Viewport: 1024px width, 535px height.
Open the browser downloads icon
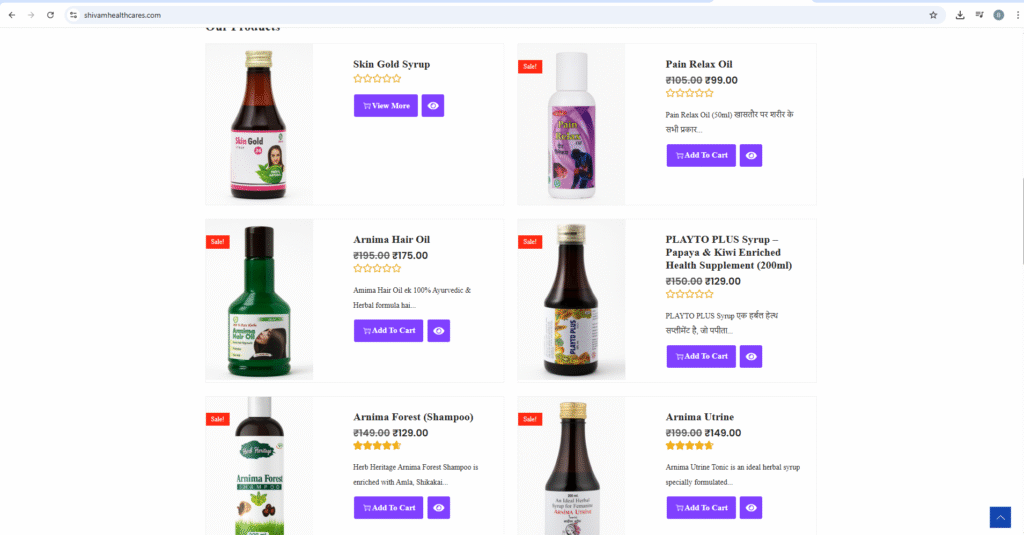(960, 15)
